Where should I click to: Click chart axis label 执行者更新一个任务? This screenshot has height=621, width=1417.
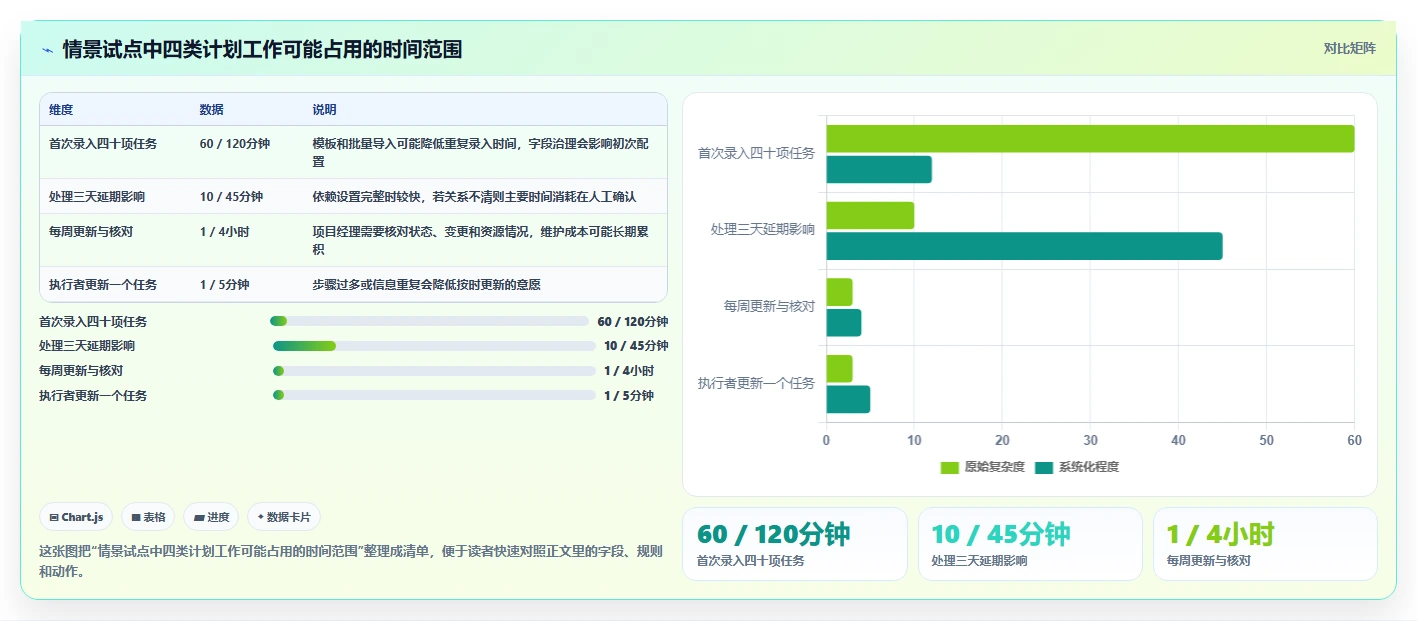[756, 383]
